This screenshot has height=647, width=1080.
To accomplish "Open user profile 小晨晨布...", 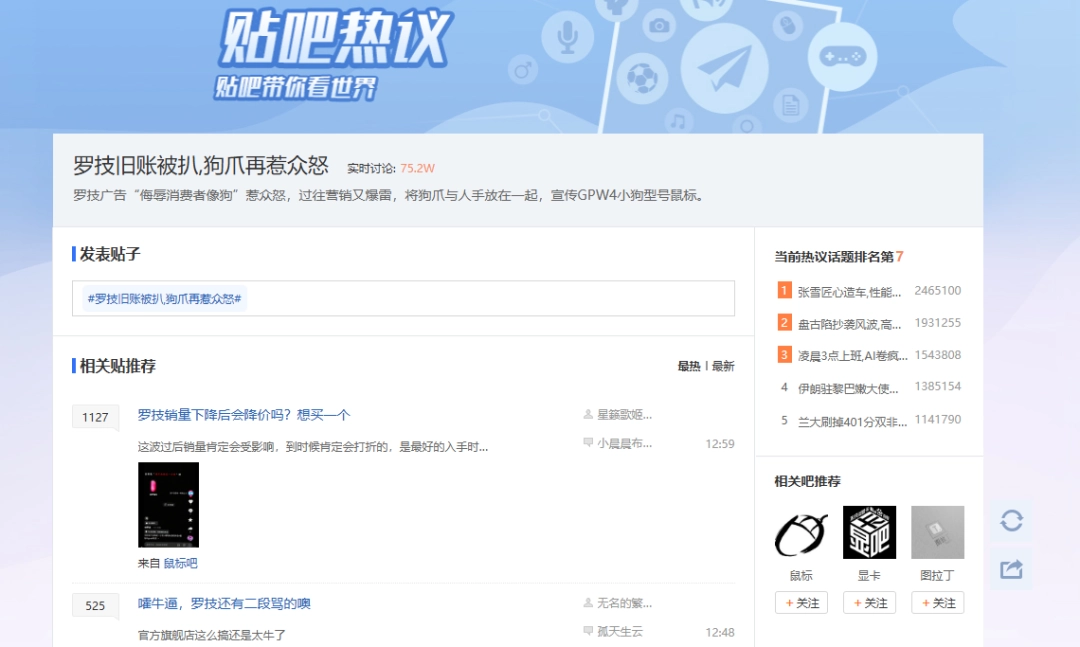I will click(624, 444).
